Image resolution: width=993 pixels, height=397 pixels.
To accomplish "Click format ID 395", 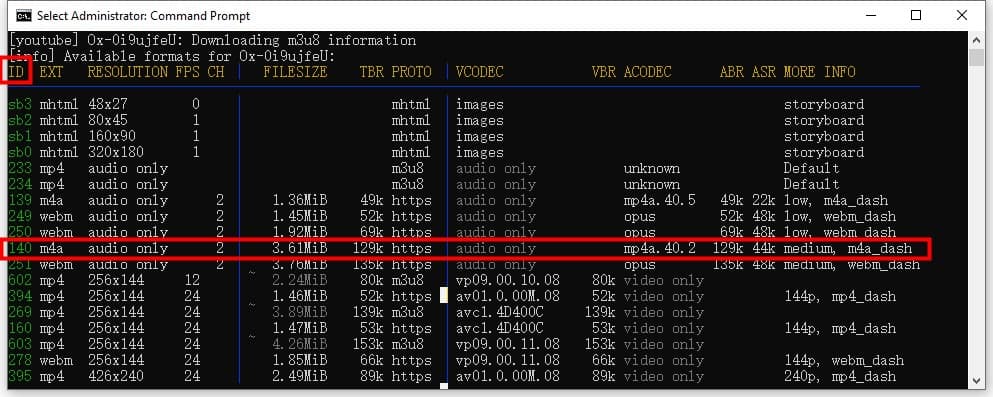I will (x=20, y=376).
